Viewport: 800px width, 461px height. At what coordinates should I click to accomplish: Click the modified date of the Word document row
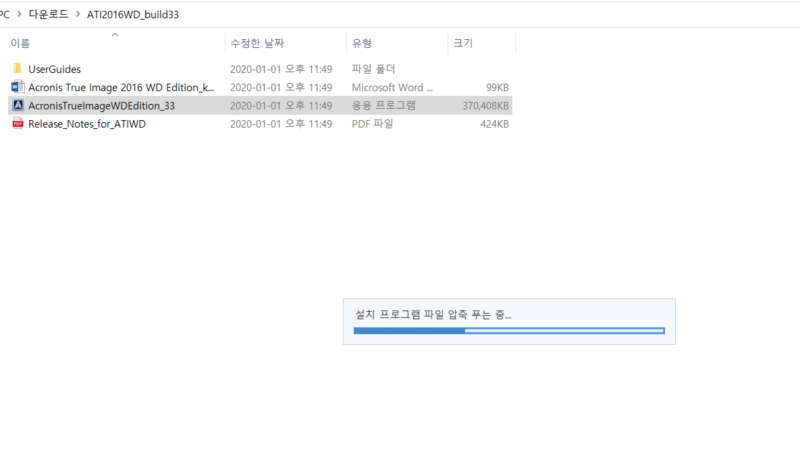click(281, 87)
